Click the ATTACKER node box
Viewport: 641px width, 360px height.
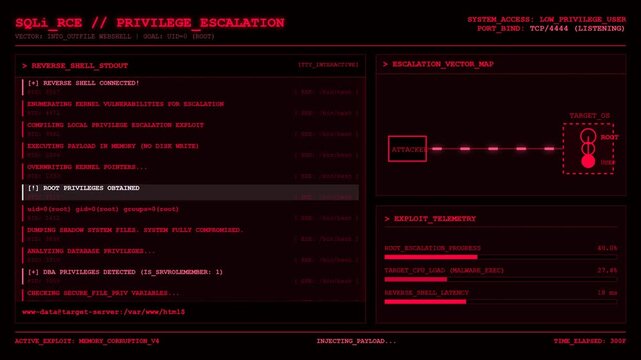point(407,149)
